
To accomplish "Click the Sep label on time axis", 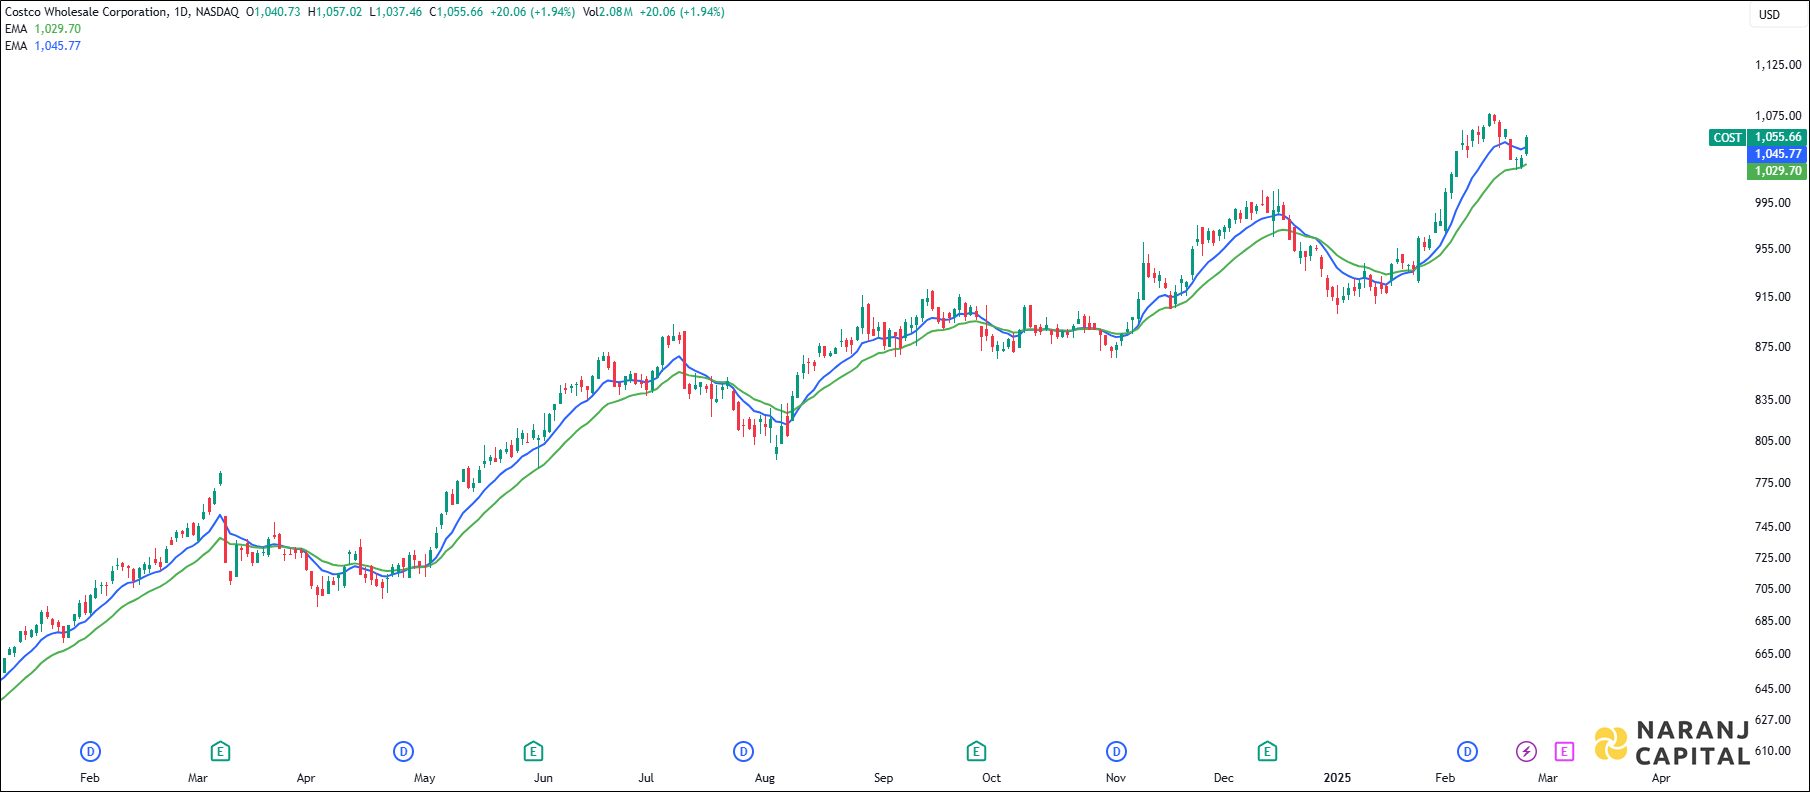I will pos(883,778).
